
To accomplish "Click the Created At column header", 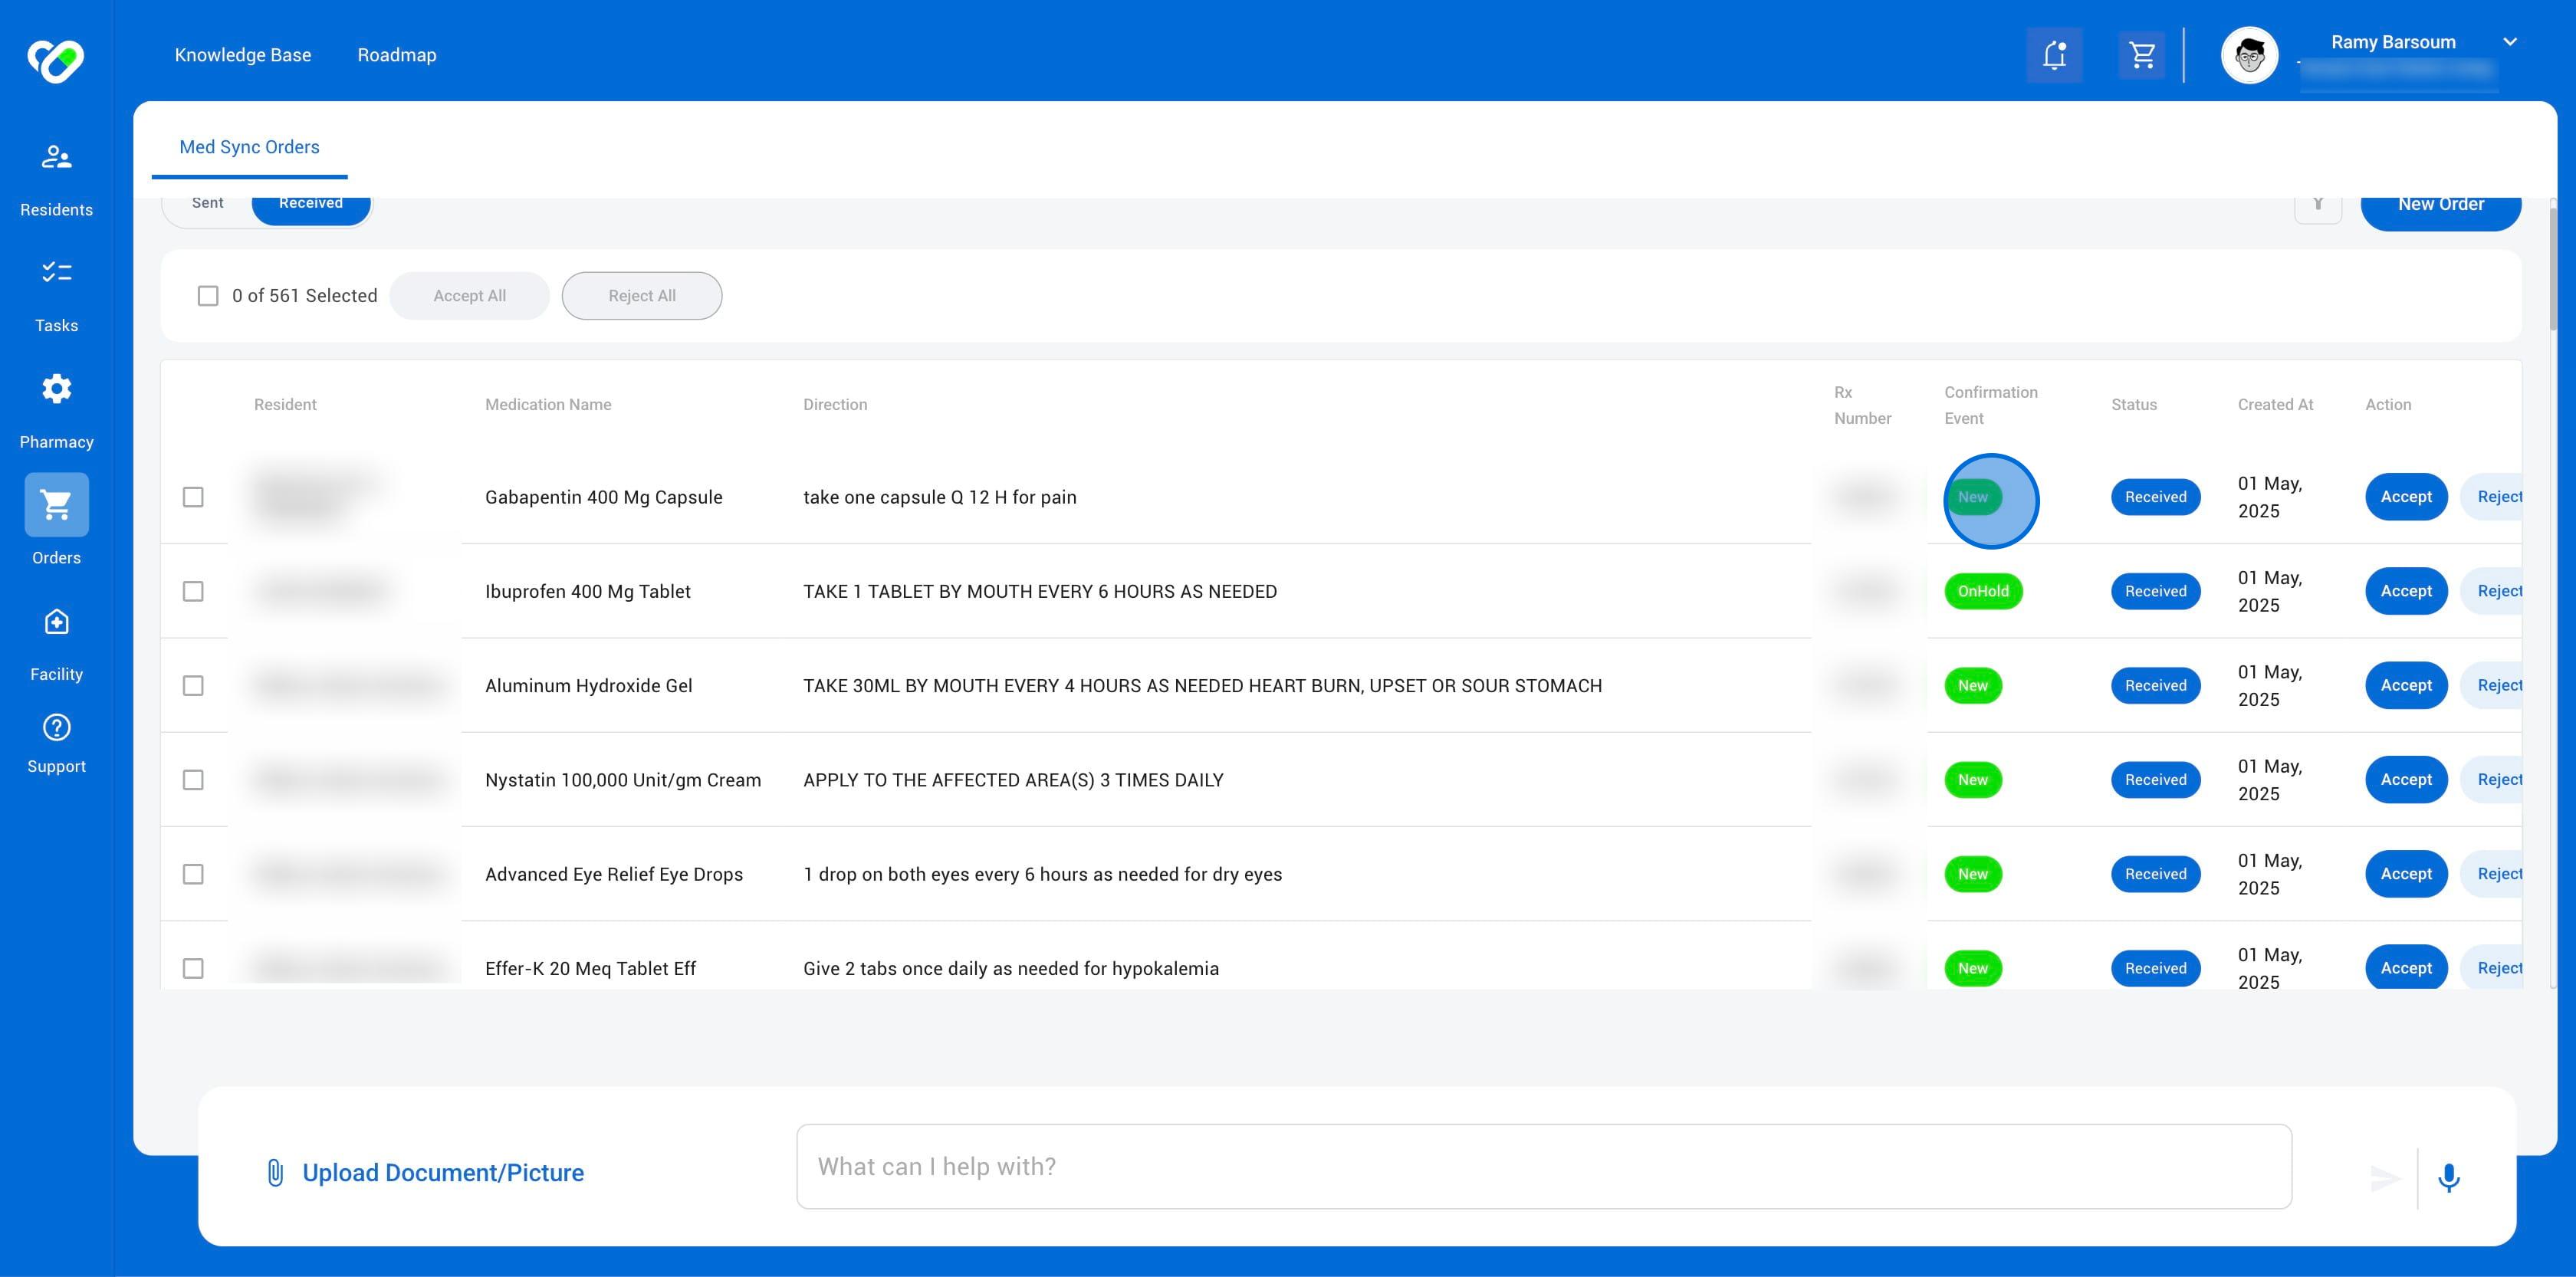I will click(2275, 405).
